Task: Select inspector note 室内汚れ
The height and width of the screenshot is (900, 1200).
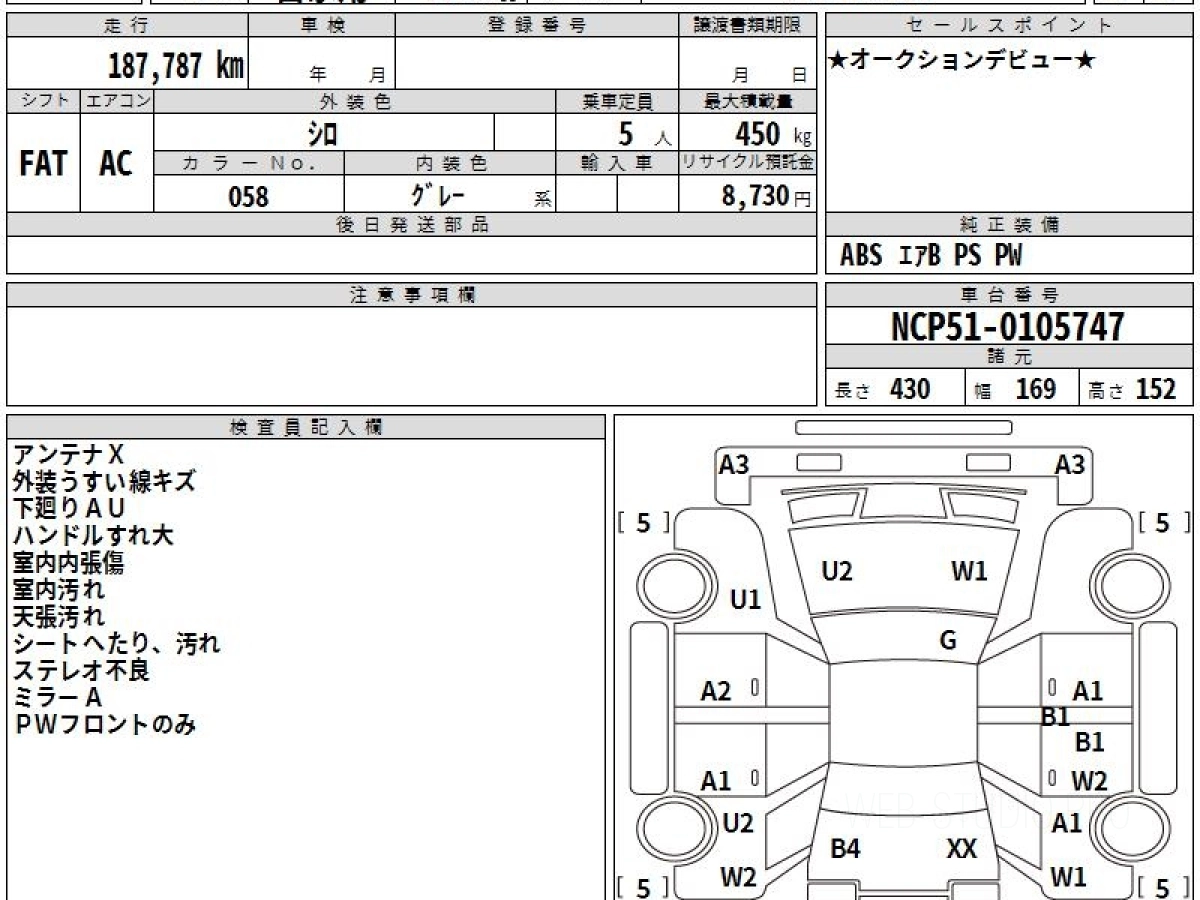Action: click(x=58, y=590)
